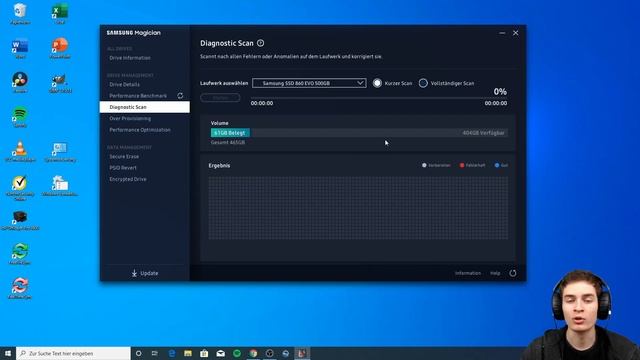Click the blue Gut legend dot
This screenshot has width=640, height=360.
[x=497, y=165]
